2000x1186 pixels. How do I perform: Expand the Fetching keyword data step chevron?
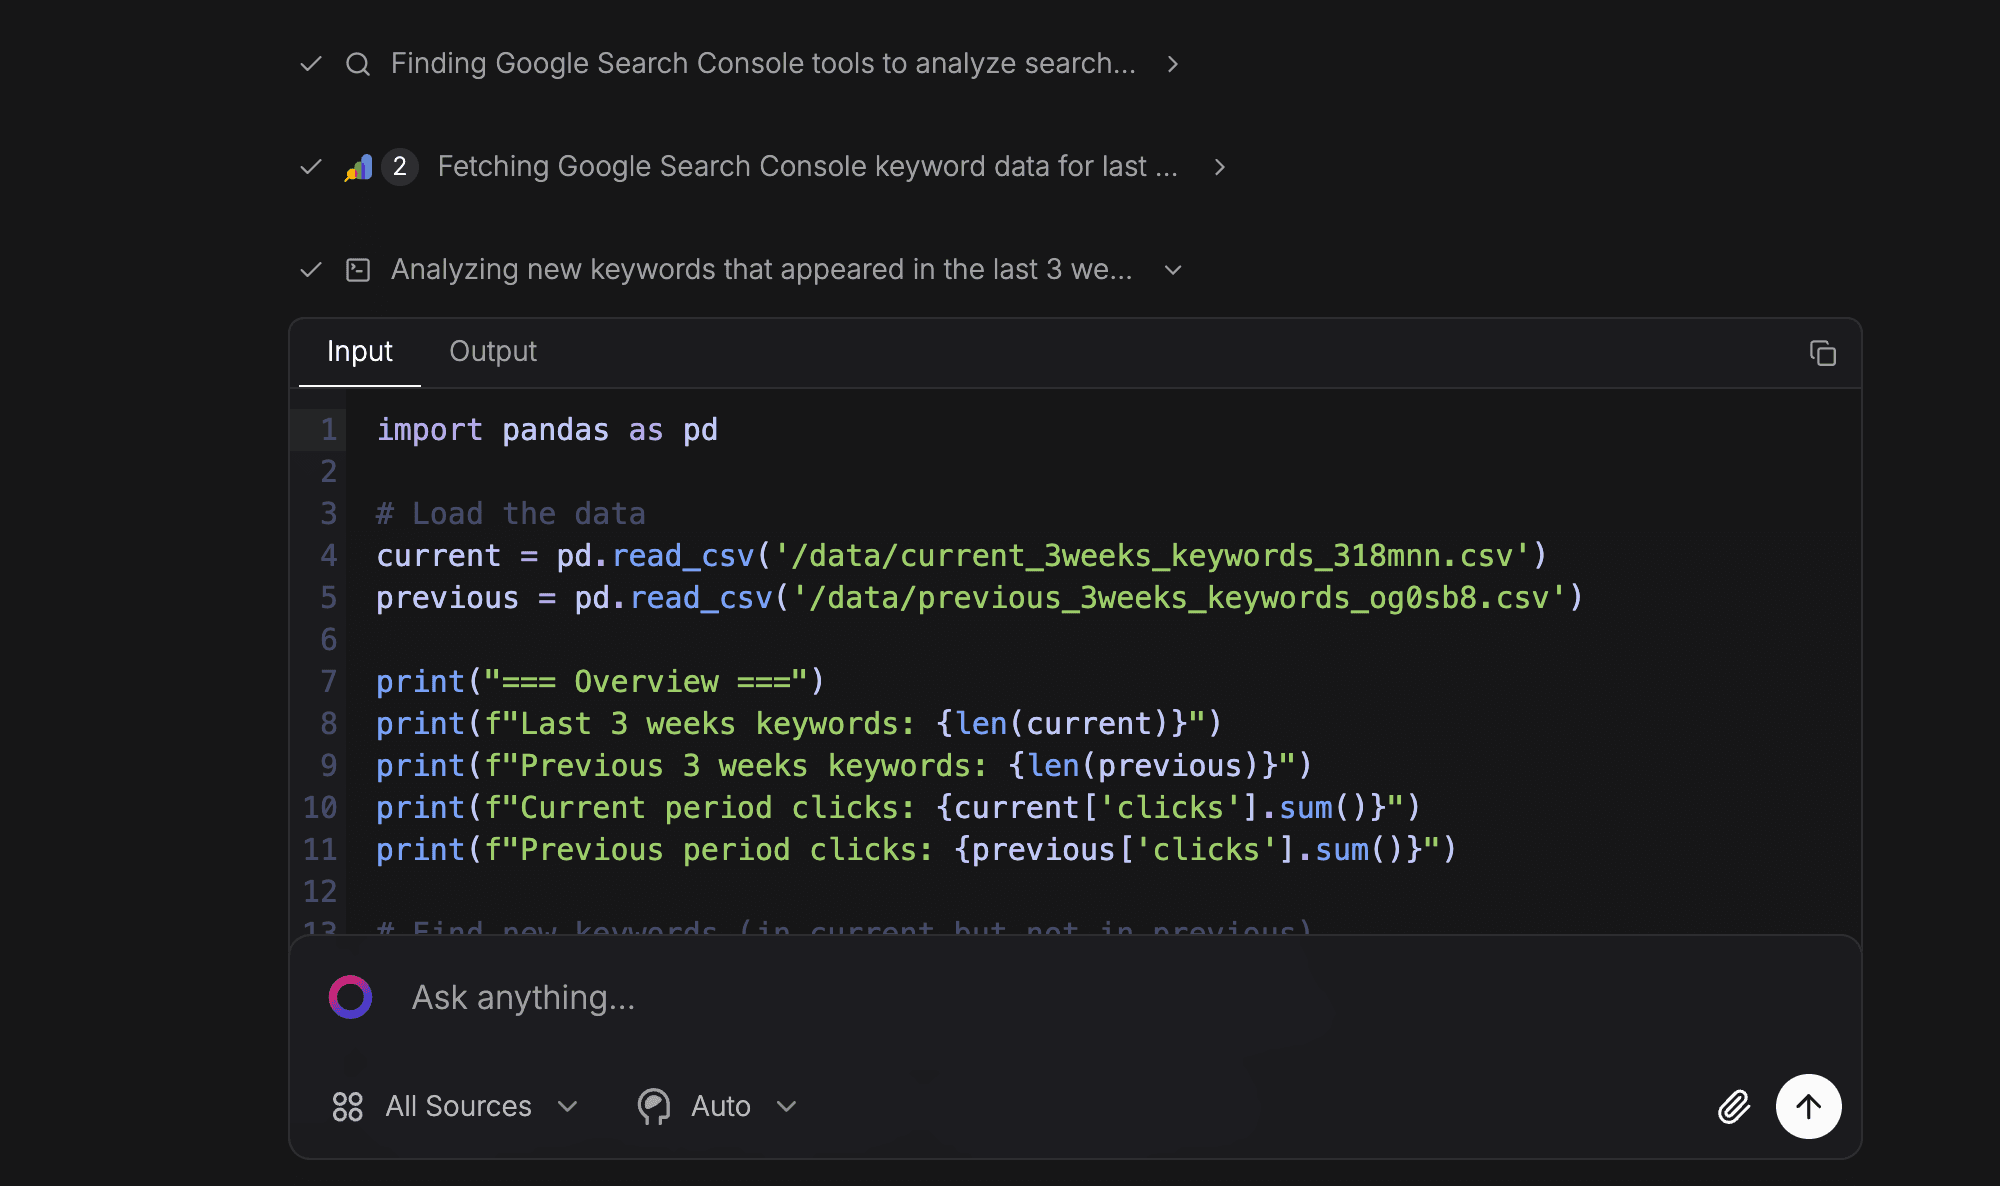[1219, 167]
